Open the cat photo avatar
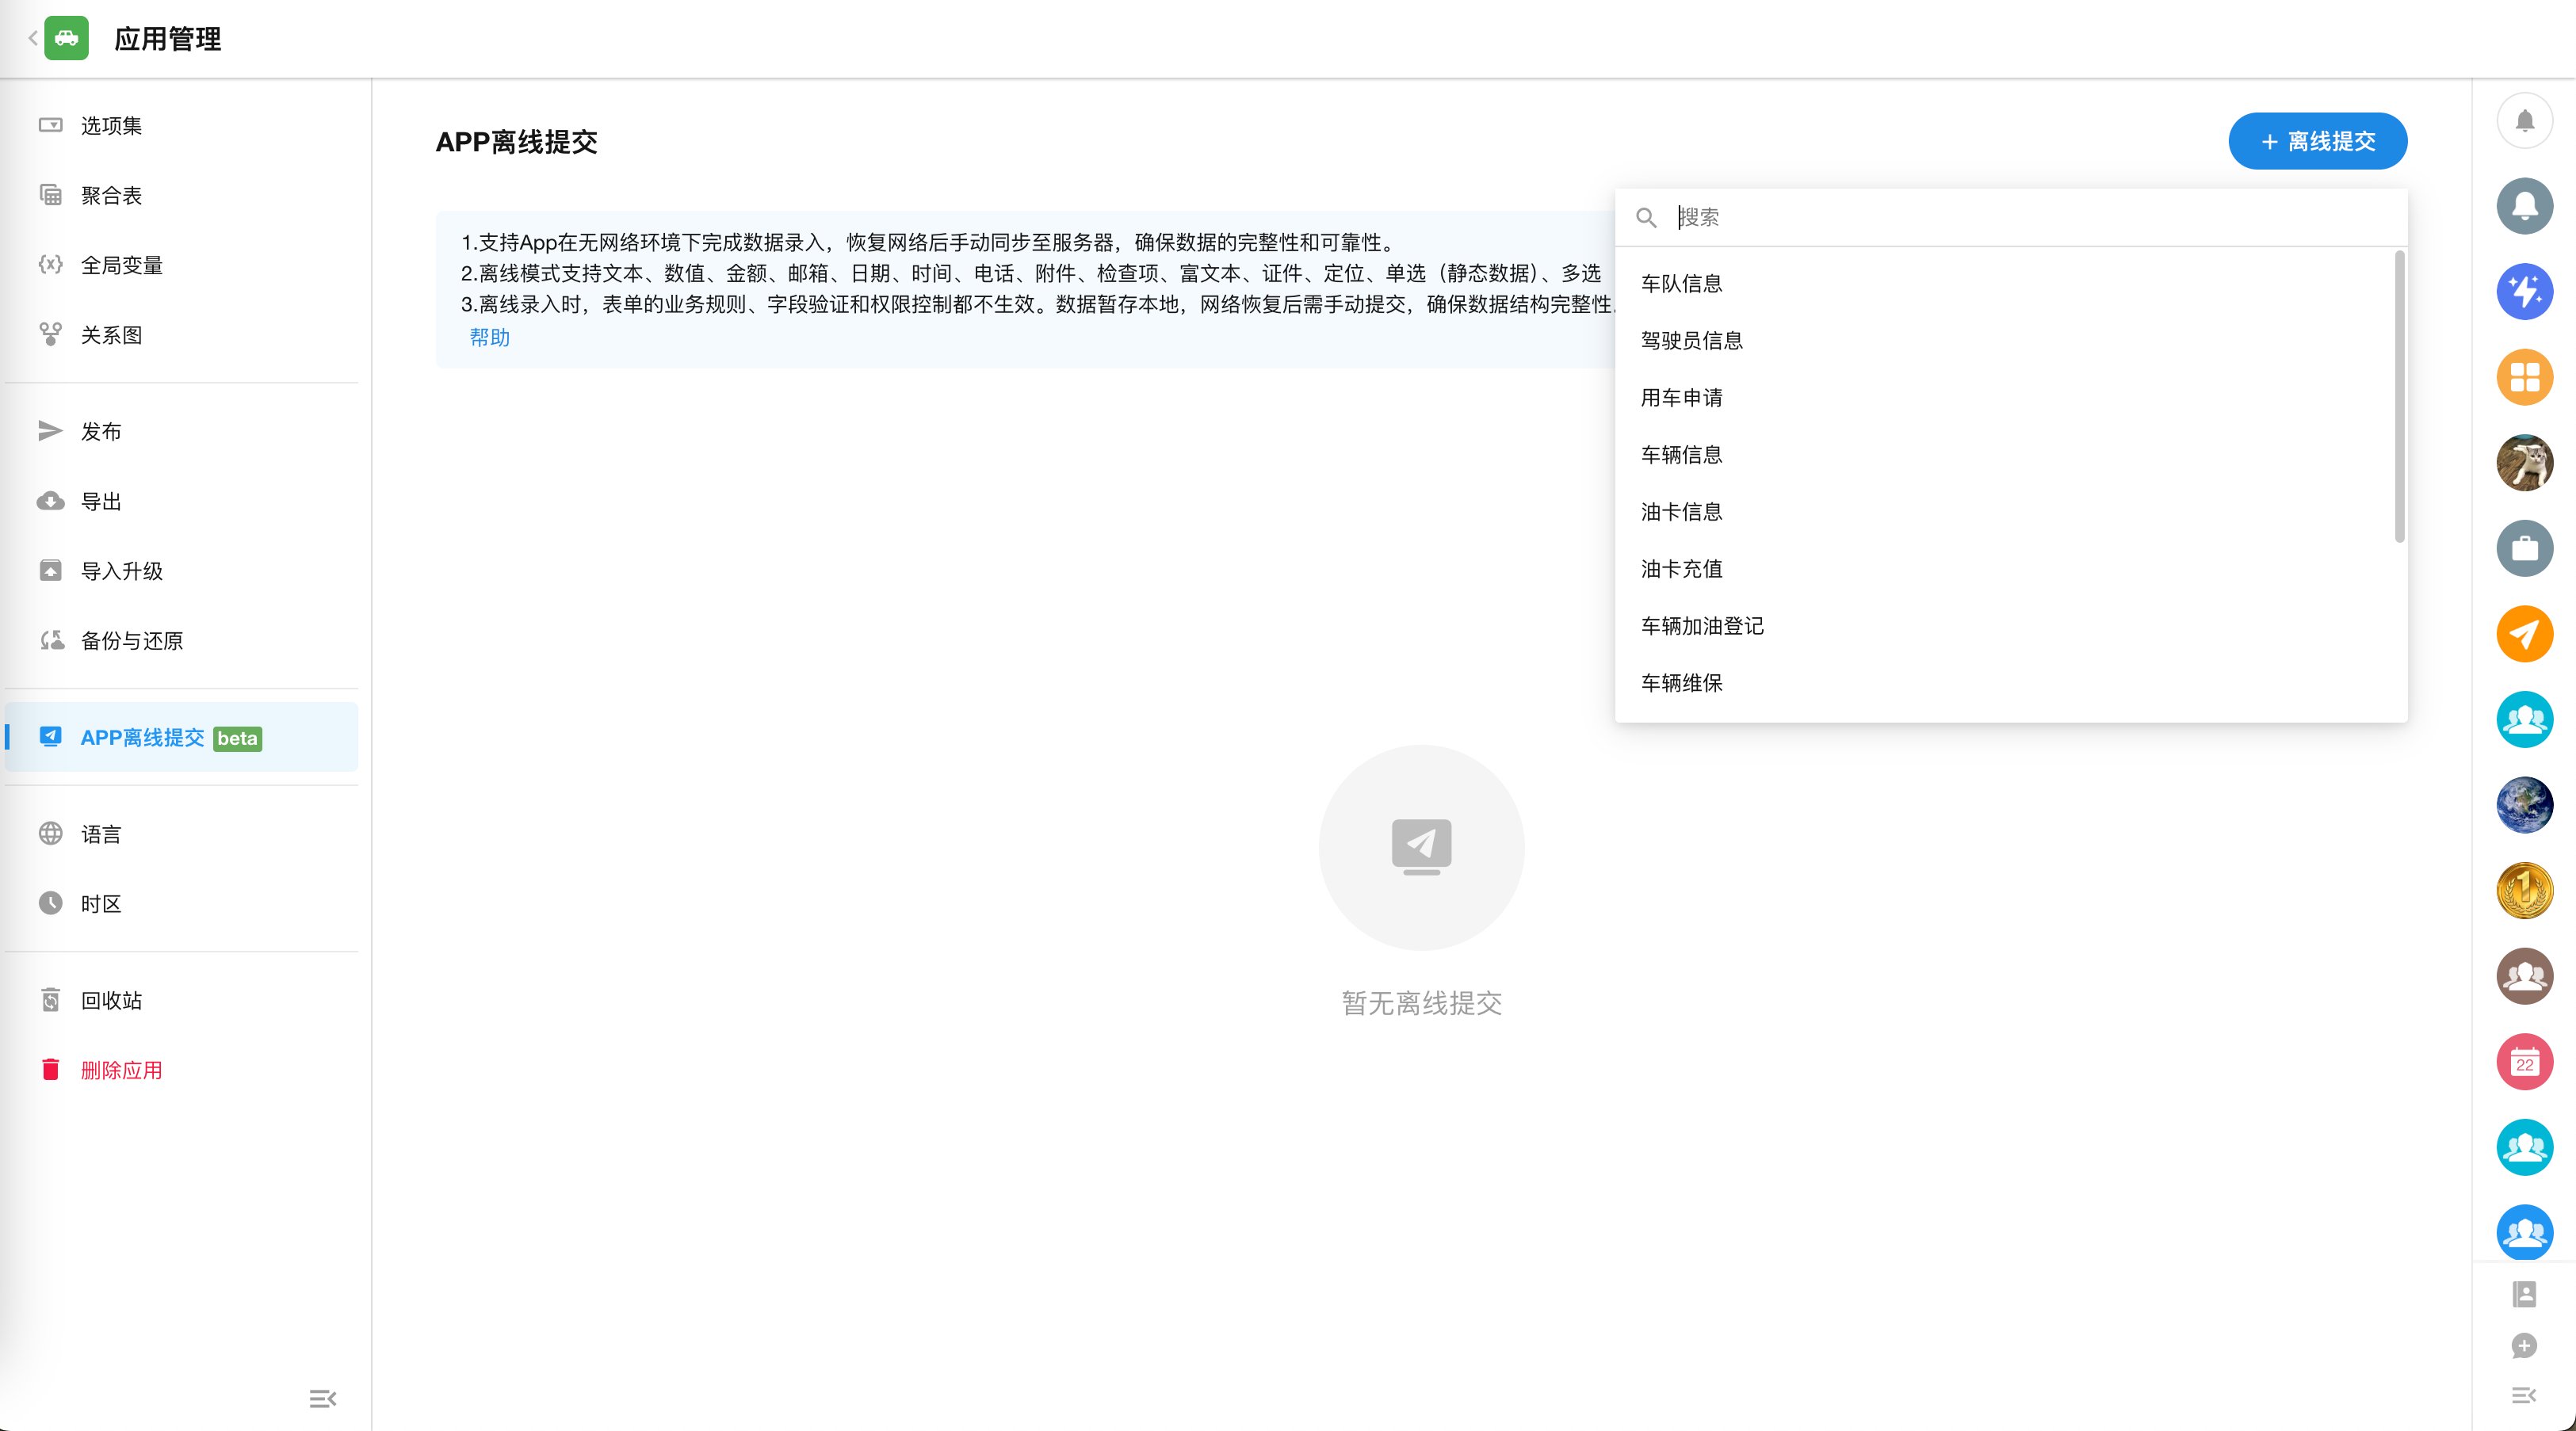Image resolution: width=2576 pixels, height=1431 pixels. [x=2524, y=463]
